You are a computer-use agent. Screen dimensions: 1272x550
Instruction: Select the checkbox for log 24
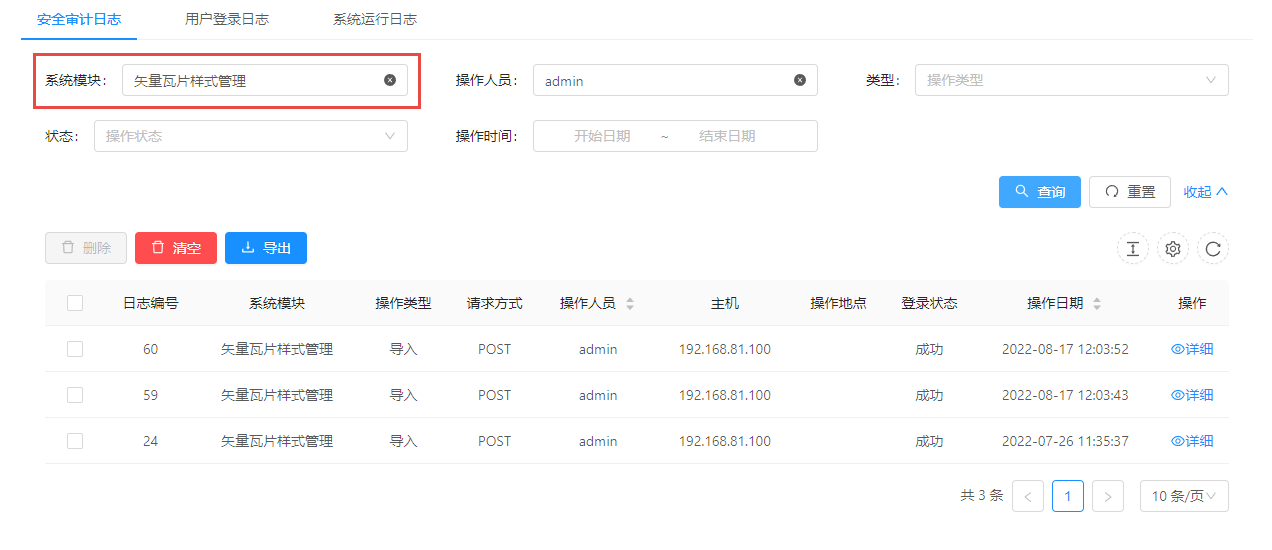[75, 441]
